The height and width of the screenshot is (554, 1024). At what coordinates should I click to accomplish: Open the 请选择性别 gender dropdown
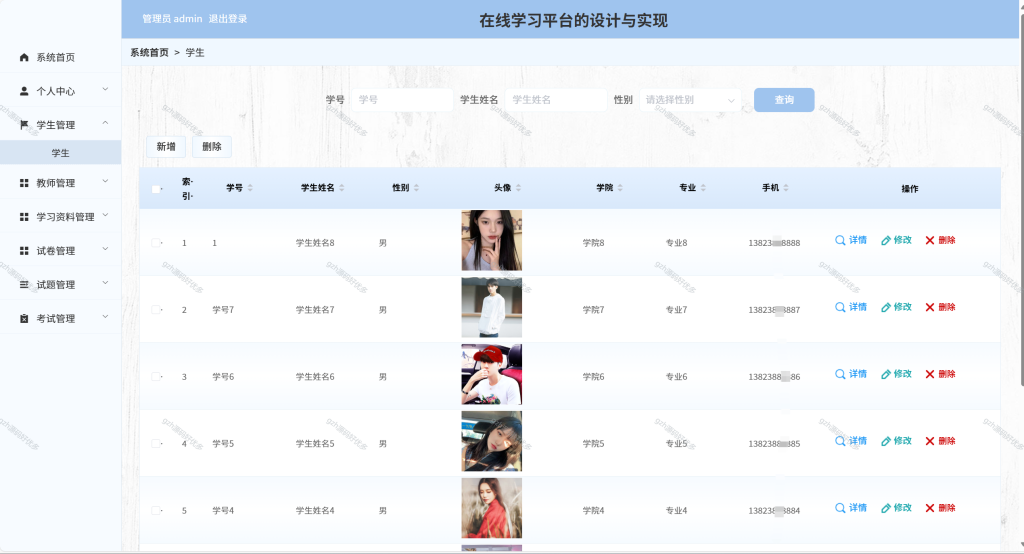[x=690, y=100]
